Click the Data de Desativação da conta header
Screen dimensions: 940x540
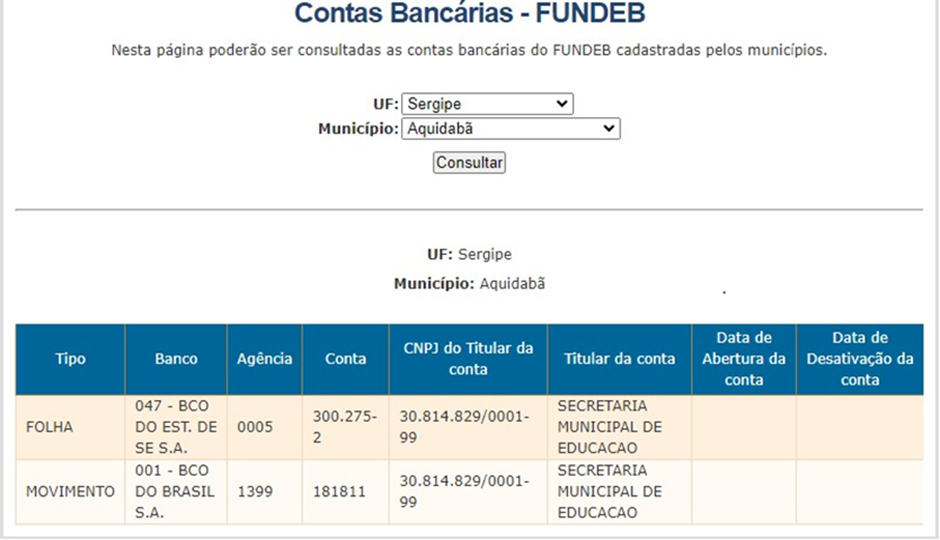pos(860,359)
